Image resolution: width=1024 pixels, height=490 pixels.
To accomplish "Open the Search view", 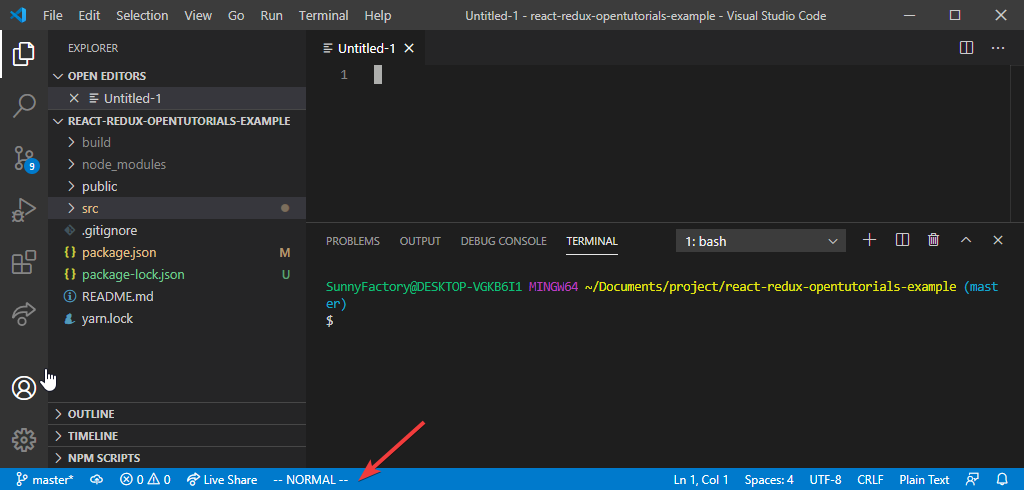I will pos(24,105).
